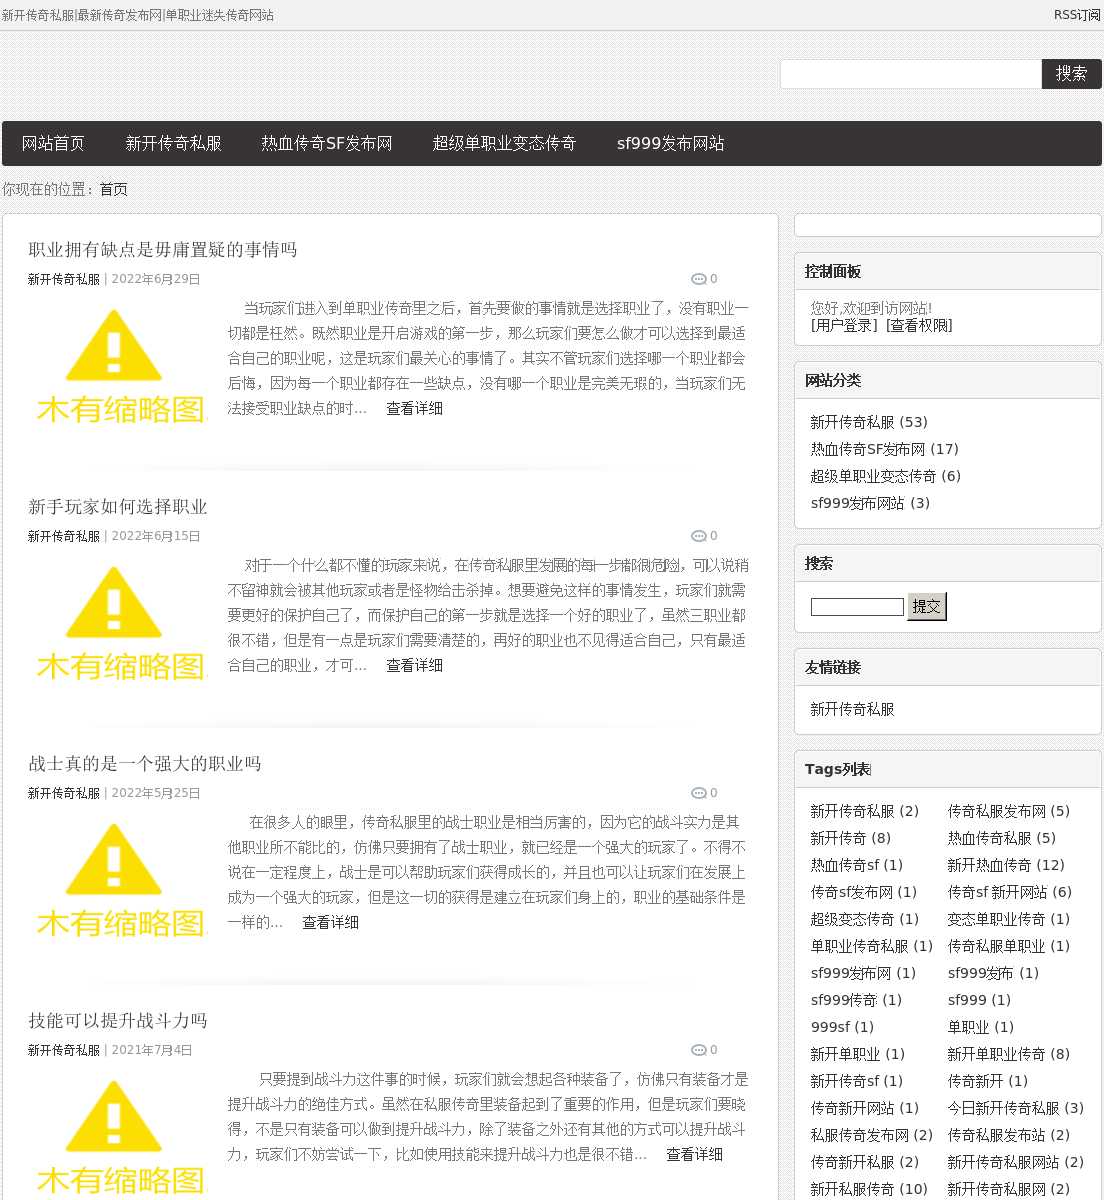This screenshot has width=1104, height=1200.
Task: Open the 查看权限 link
Action: coord(919,325)
